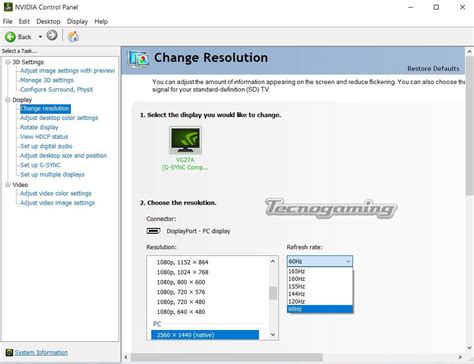Viewport: 474px width, 364px height.
Task: Select Change resolution in task tree
Action: 45,108
